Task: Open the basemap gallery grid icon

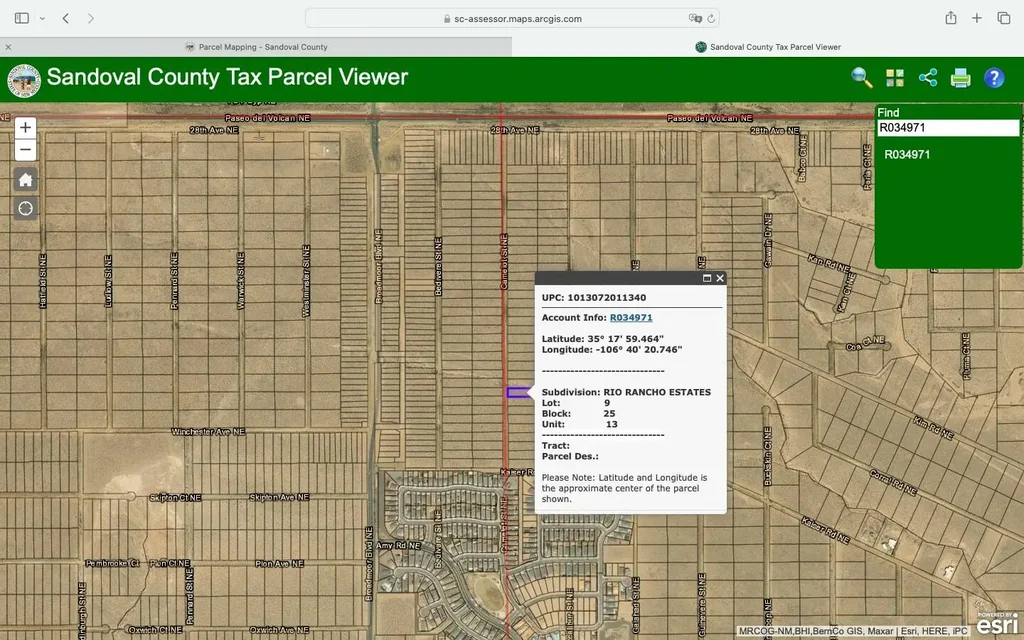Action: (894, 78)
